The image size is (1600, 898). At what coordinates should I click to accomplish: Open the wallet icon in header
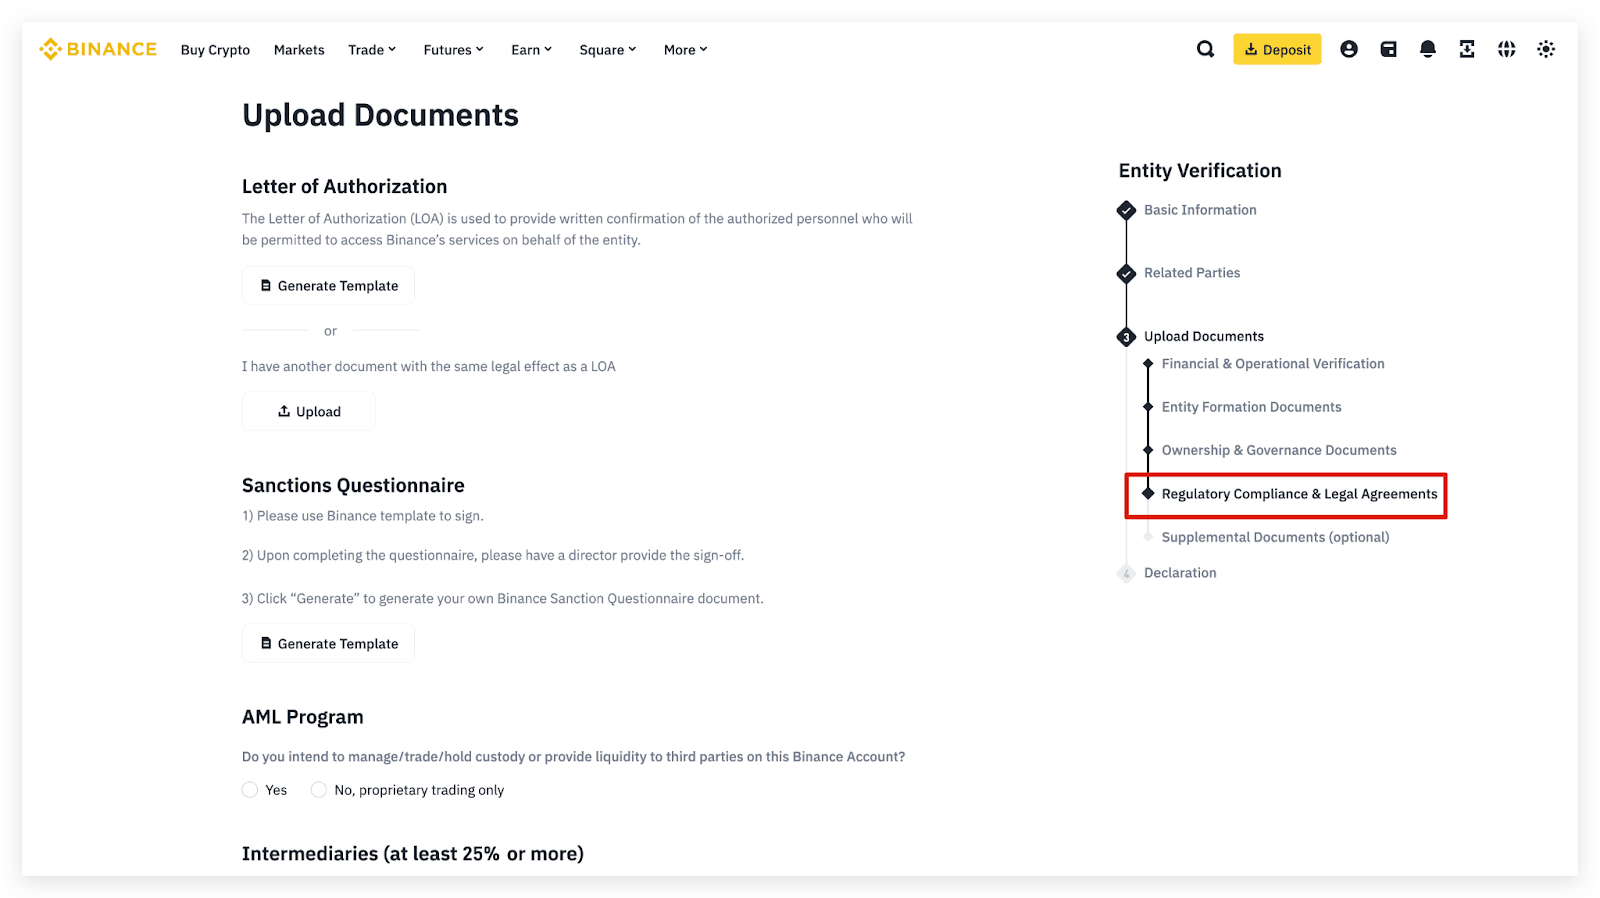(1388, 49)
